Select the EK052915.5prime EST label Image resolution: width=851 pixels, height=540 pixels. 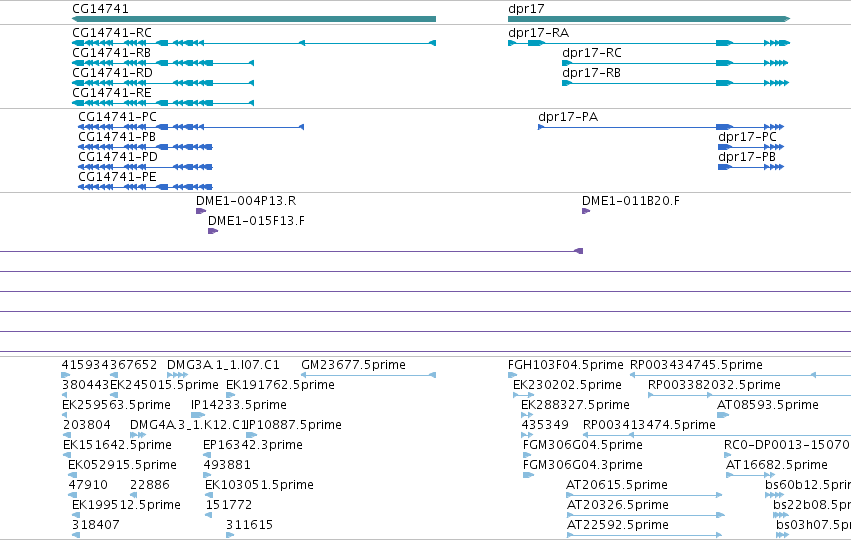pyautogui.click(x=122, y=465)
